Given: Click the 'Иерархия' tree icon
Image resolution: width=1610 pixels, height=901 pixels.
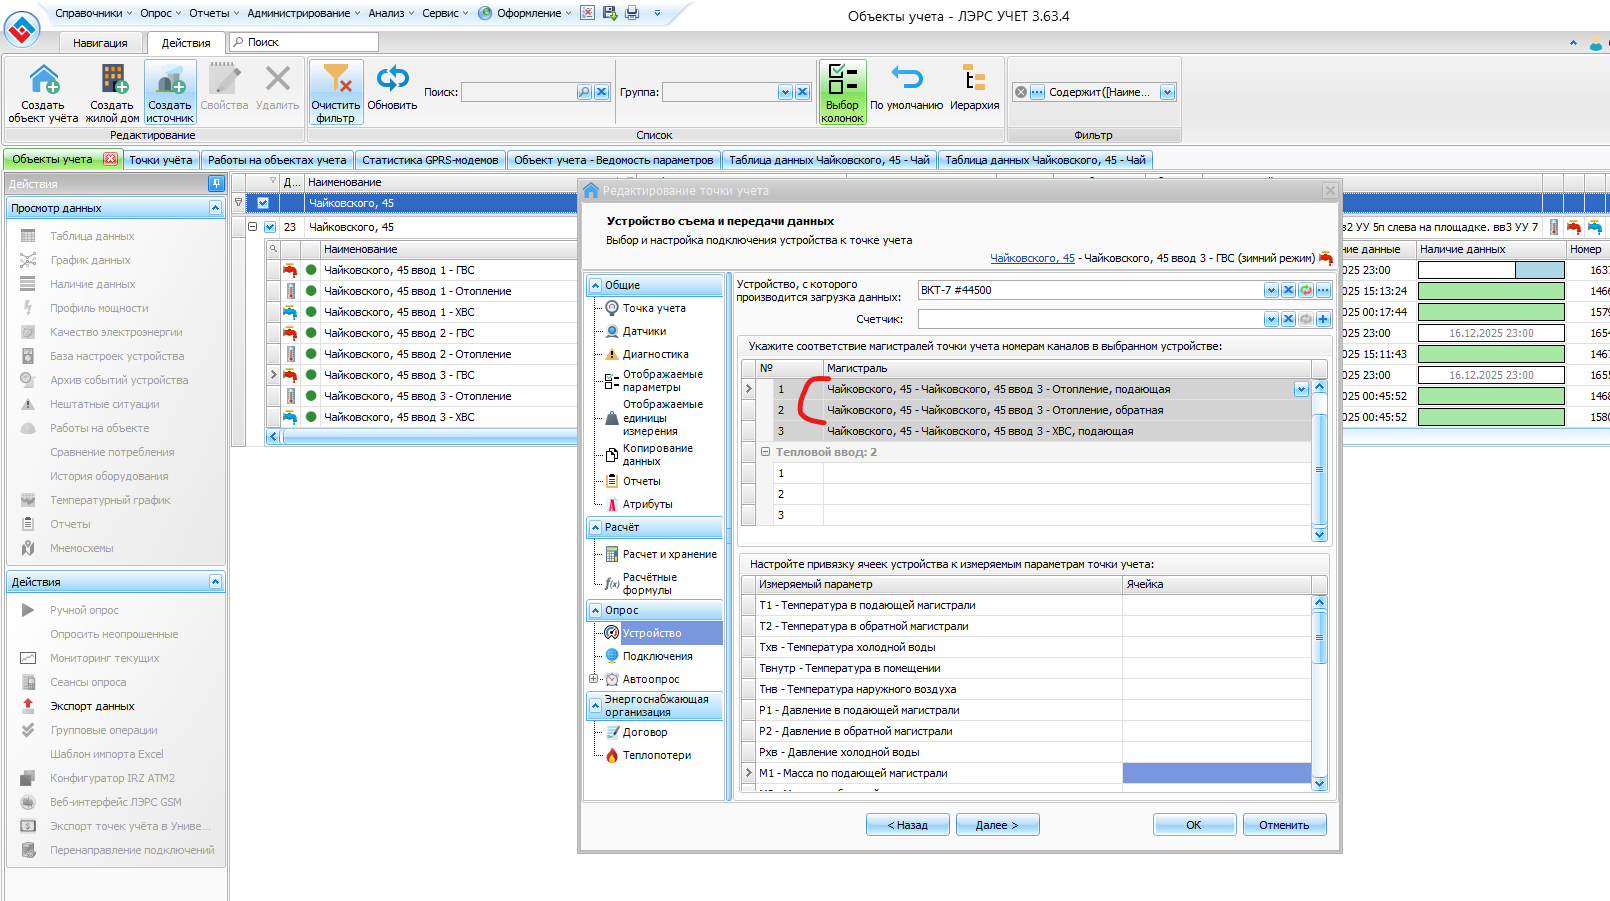Looking at the screenshot, I should pos(974,80).
